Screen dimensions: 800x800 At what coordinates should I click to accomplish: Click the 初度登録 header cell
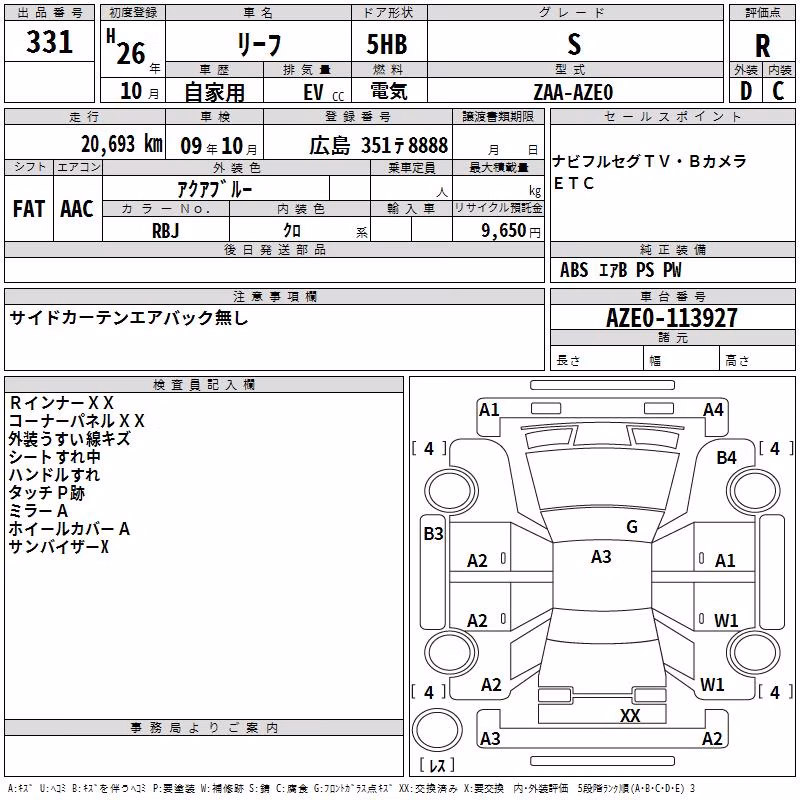point(133,13)
